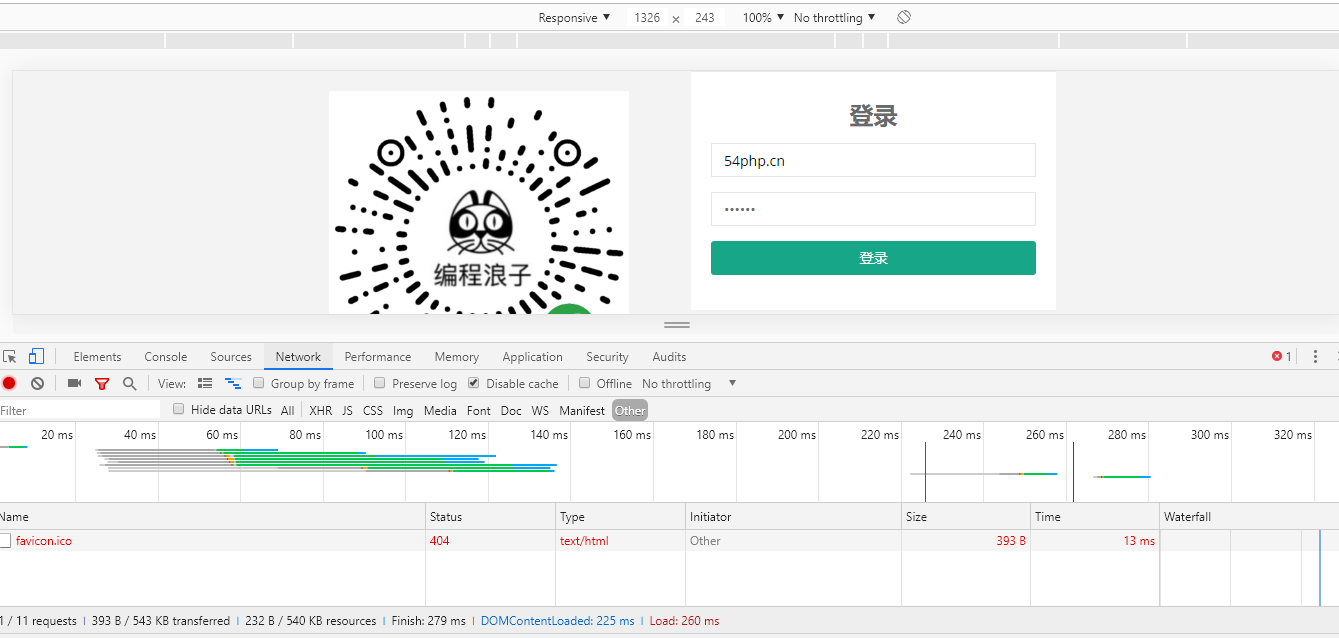The width and height of the screenshot is (1339, 638).
Task: Clear the network log icon
Action: click(x=37, y=383)
